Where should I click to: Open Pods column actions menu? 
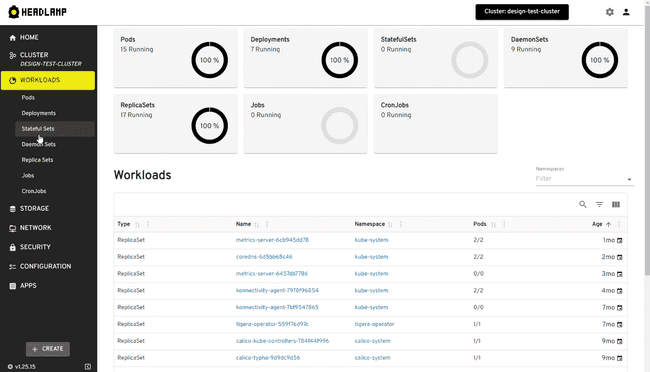[504, 224]
